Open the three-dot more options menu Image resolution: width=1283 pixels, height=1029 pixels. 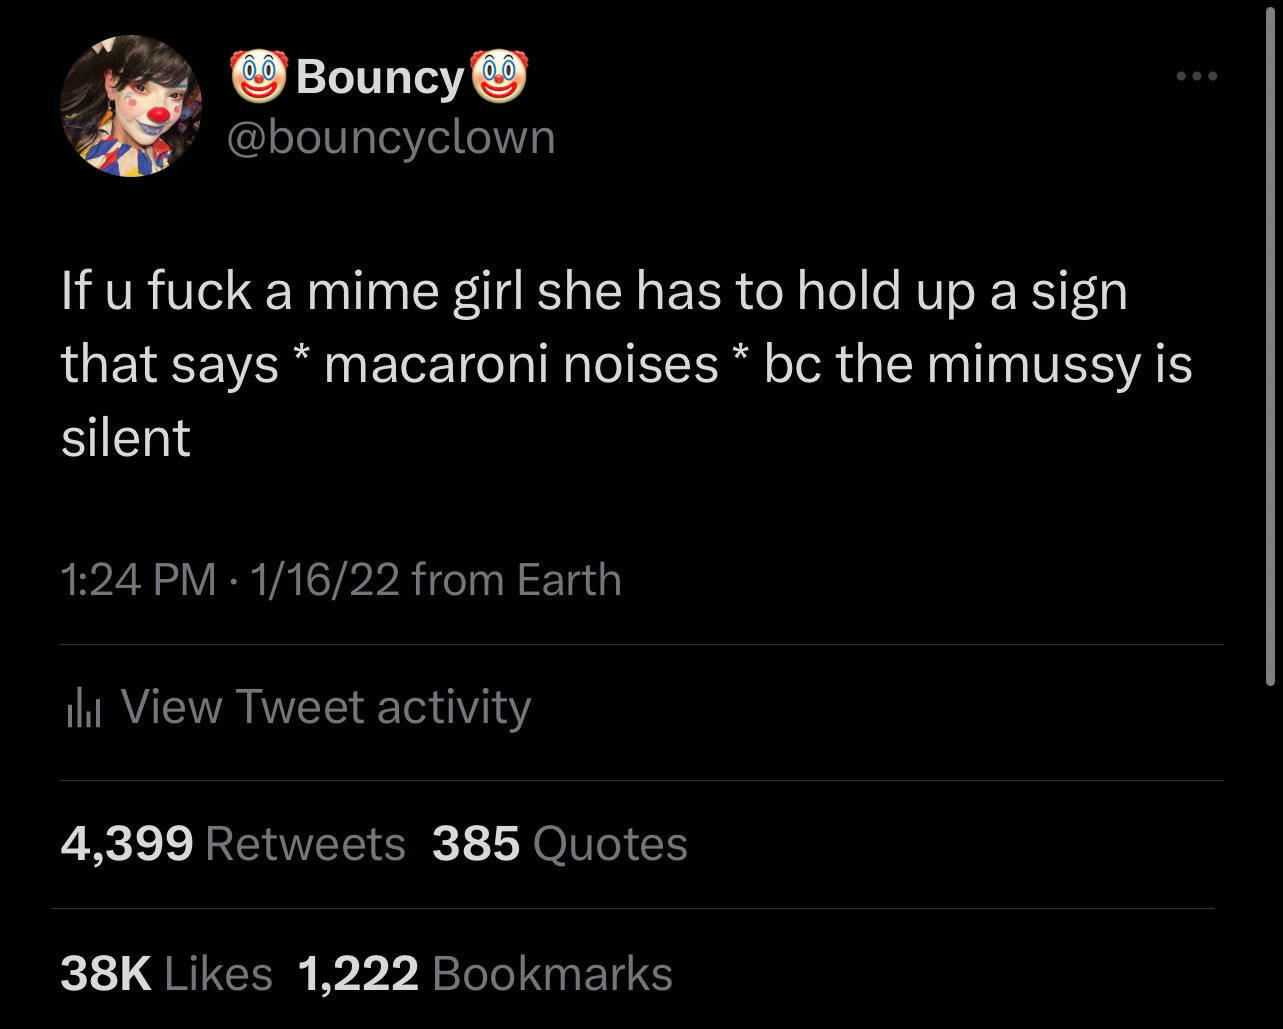click(x=1196, y=76)
